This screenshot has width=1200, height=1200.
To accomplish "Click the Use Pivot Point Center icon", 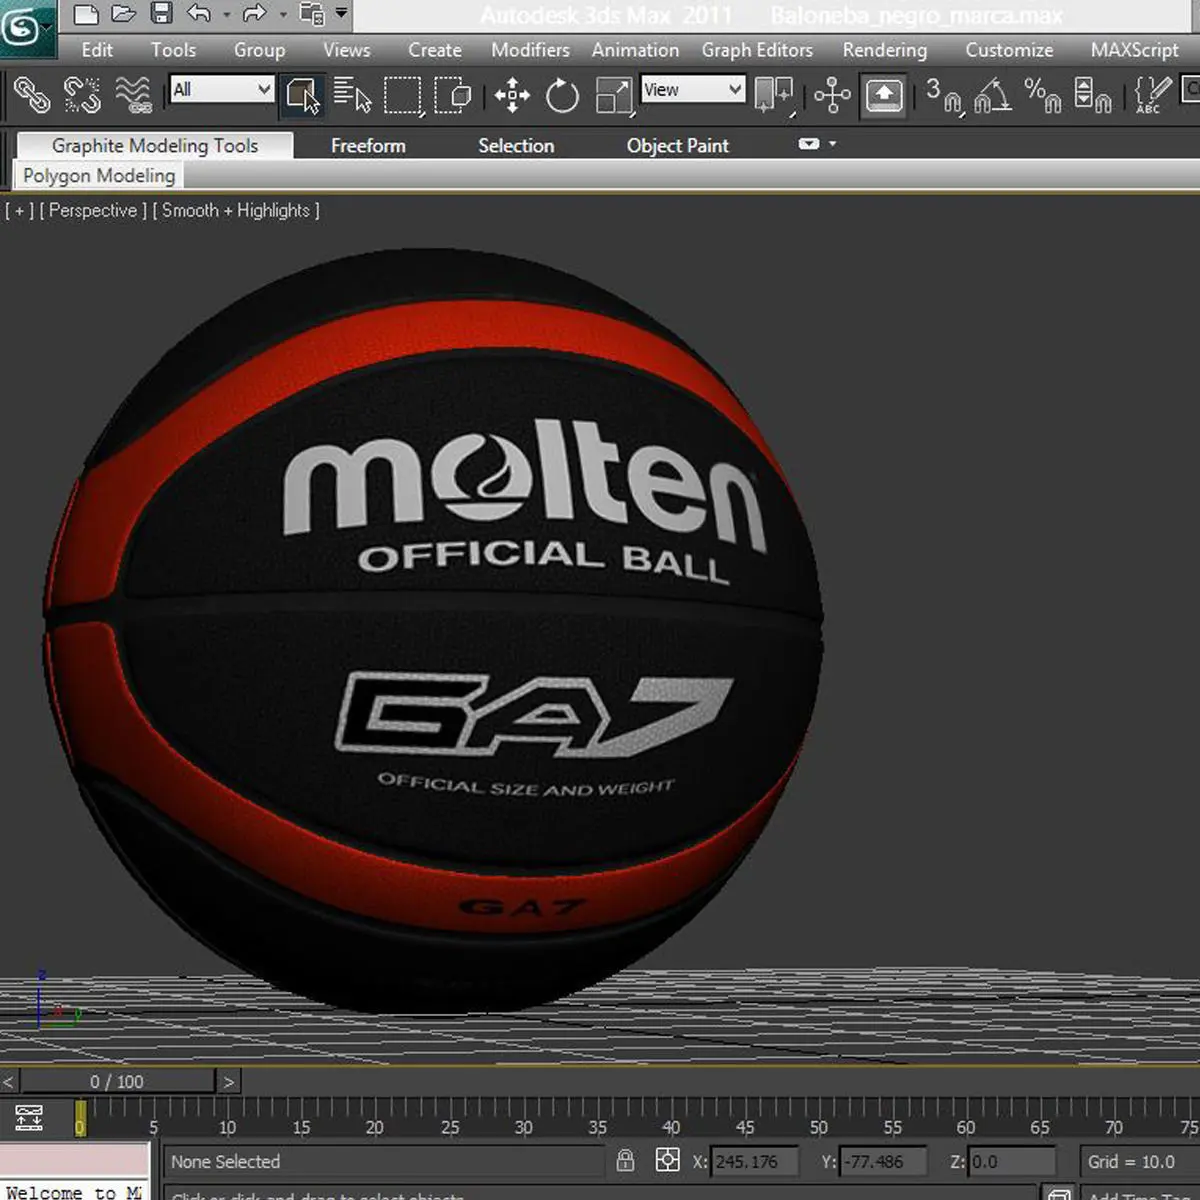I will tap(773, 96).
